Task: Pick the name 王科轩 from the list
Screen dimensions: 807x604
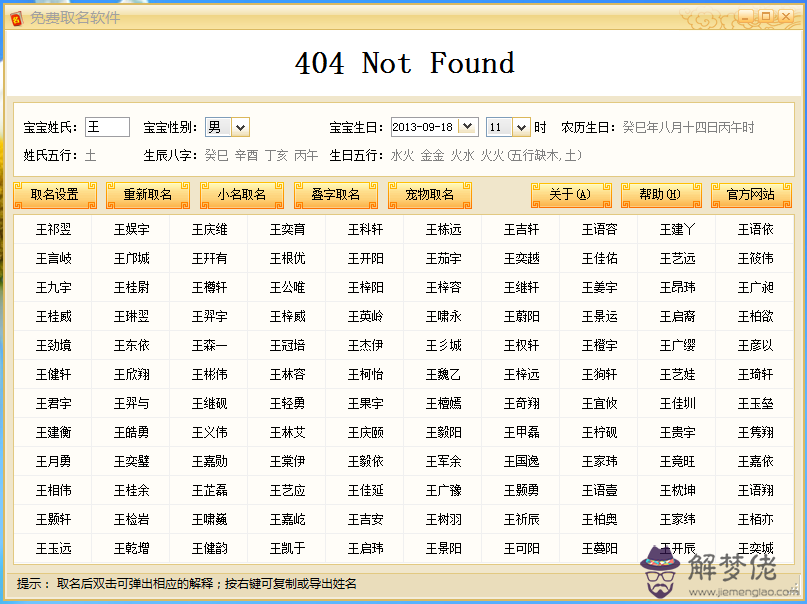Action: 365,230
